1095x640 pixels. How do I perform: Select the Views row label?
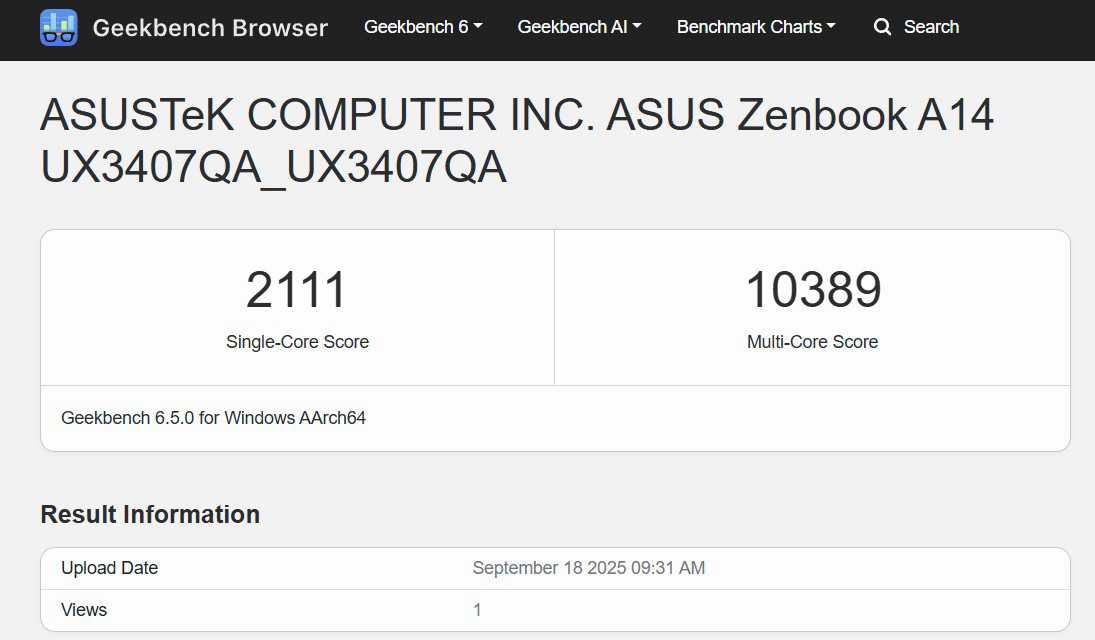[84, 610]
